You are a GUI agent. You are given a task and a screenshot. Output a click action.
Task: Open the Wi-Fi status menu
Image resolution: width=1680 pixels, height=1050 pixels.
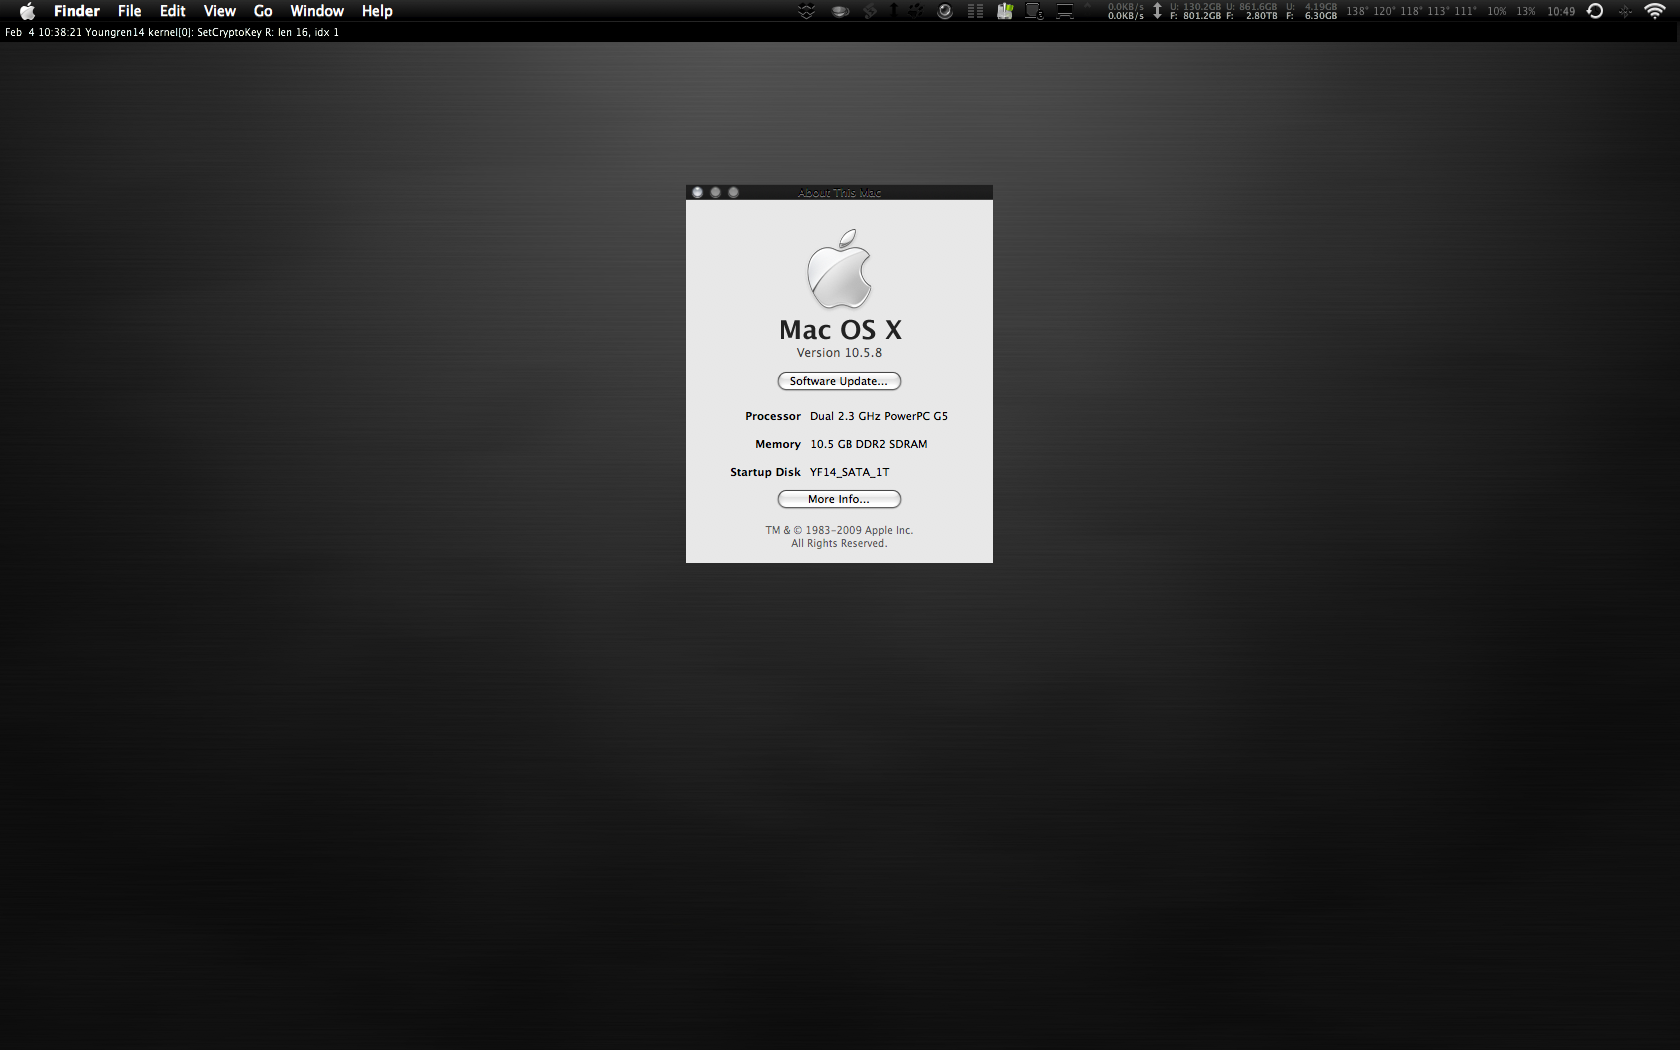tap(1655, 11)
